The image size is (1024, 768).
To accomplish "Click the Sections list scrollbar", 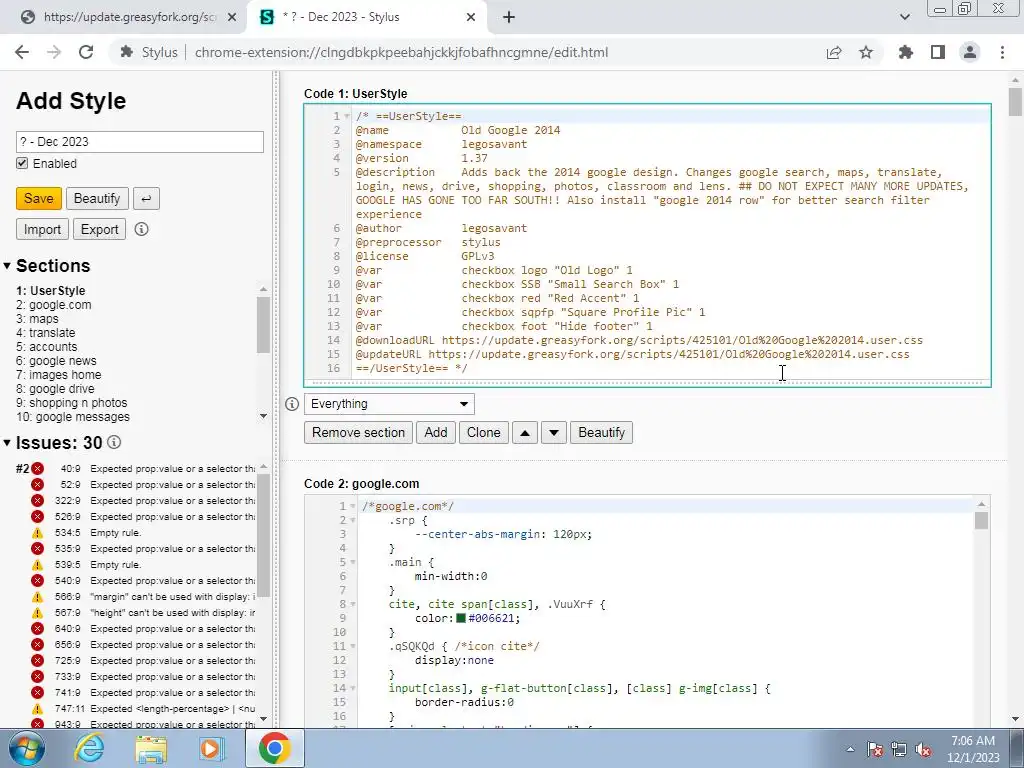I will [263, 325].
